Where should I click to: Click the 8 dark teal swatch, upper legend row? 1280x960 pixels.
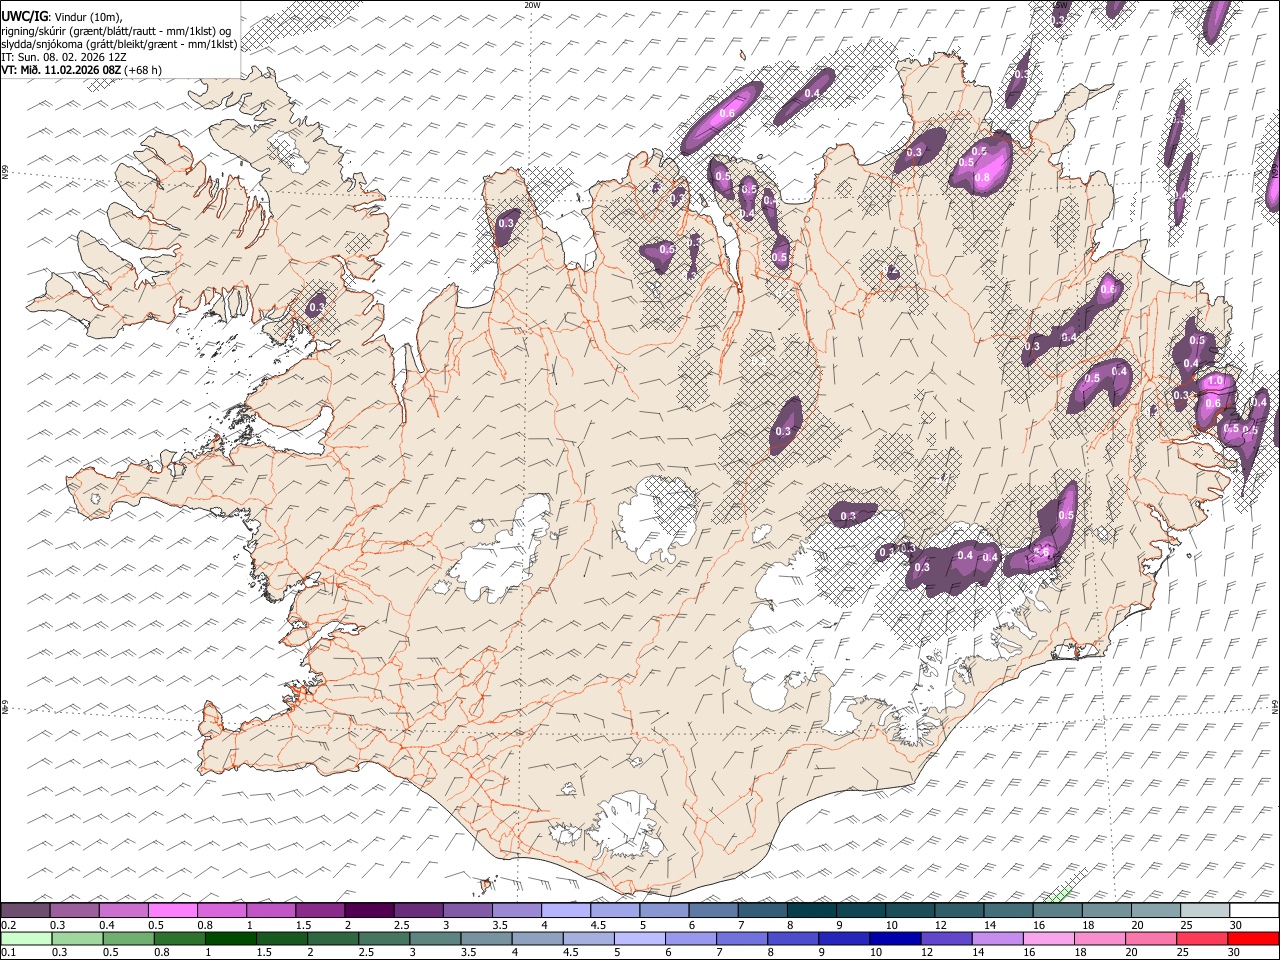click(812, 910)
